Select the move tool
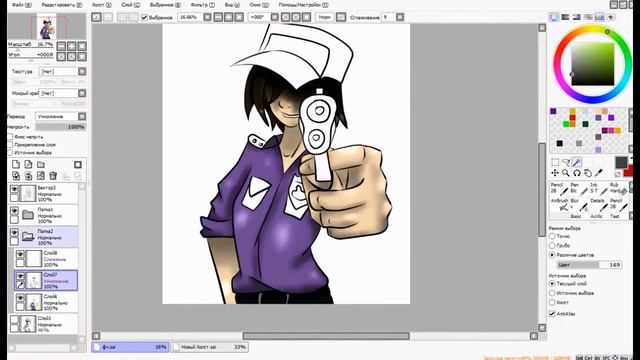 [555, 173]
